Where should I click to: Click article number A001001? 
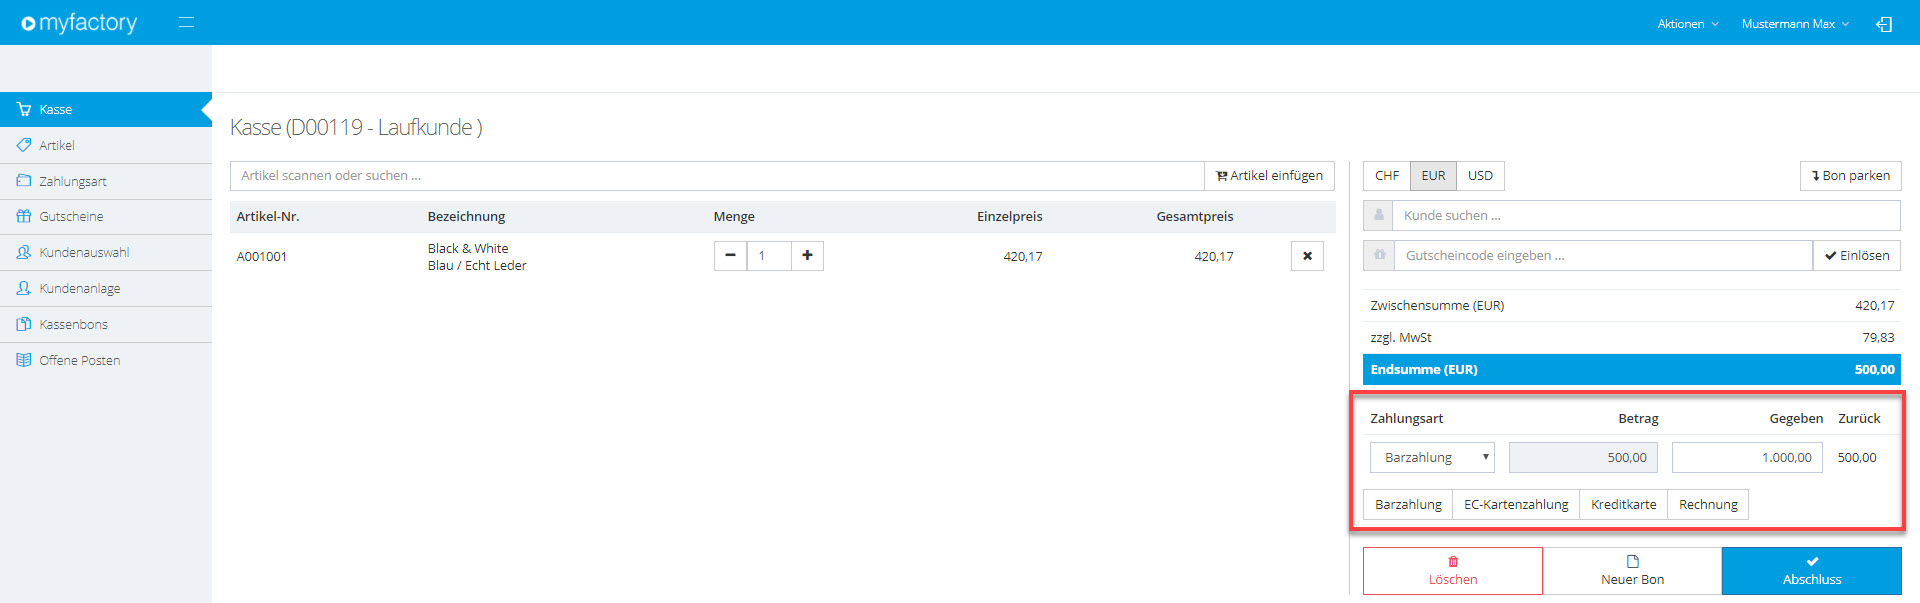point(262,257)
